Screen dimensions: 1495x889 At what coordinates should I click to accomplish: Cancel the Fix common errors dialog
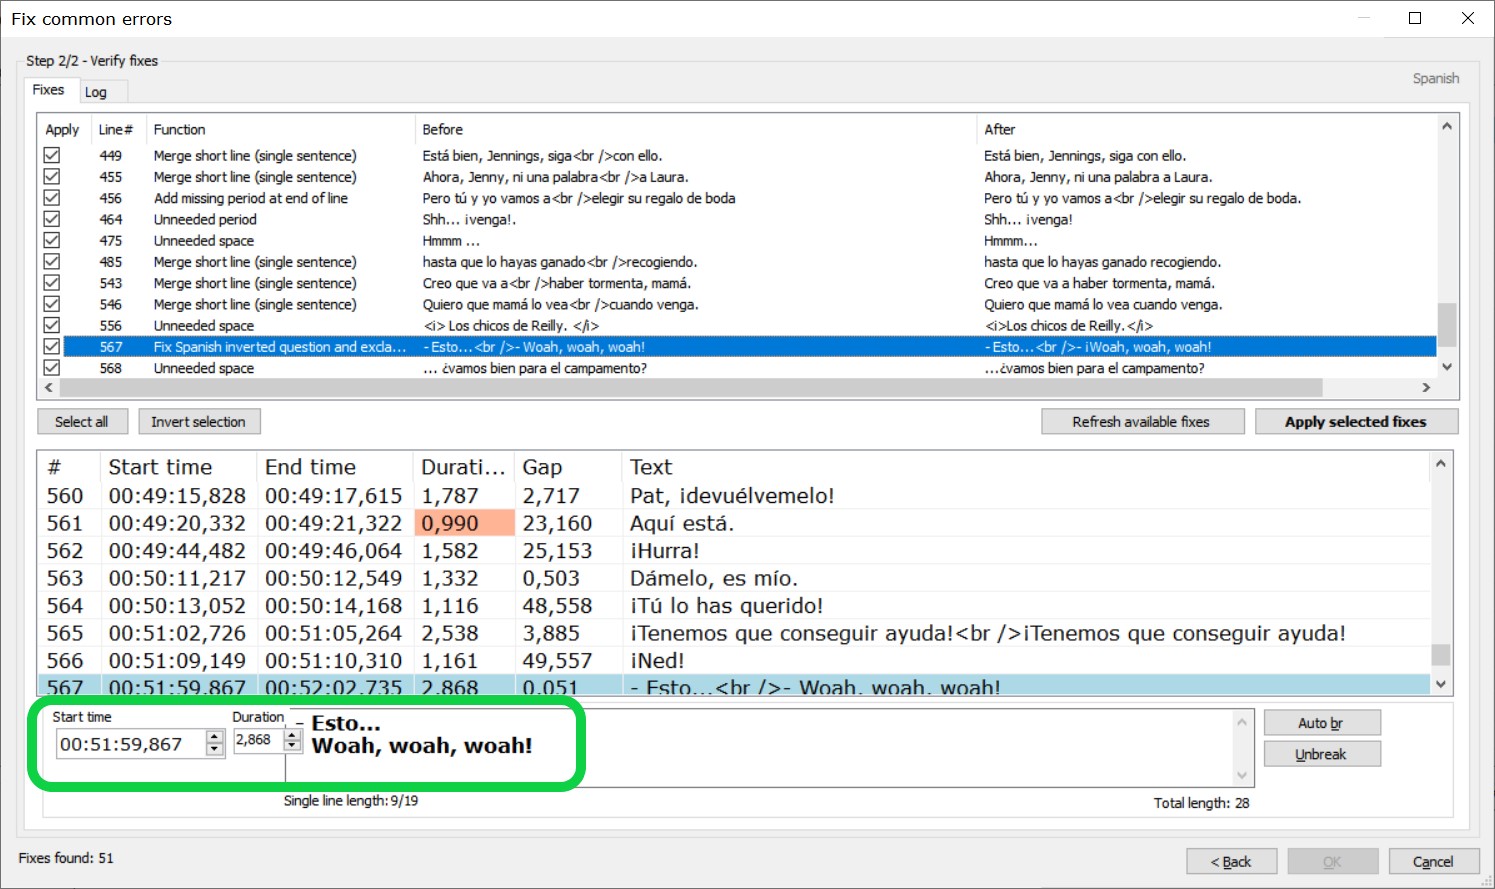pos(1434,861)
